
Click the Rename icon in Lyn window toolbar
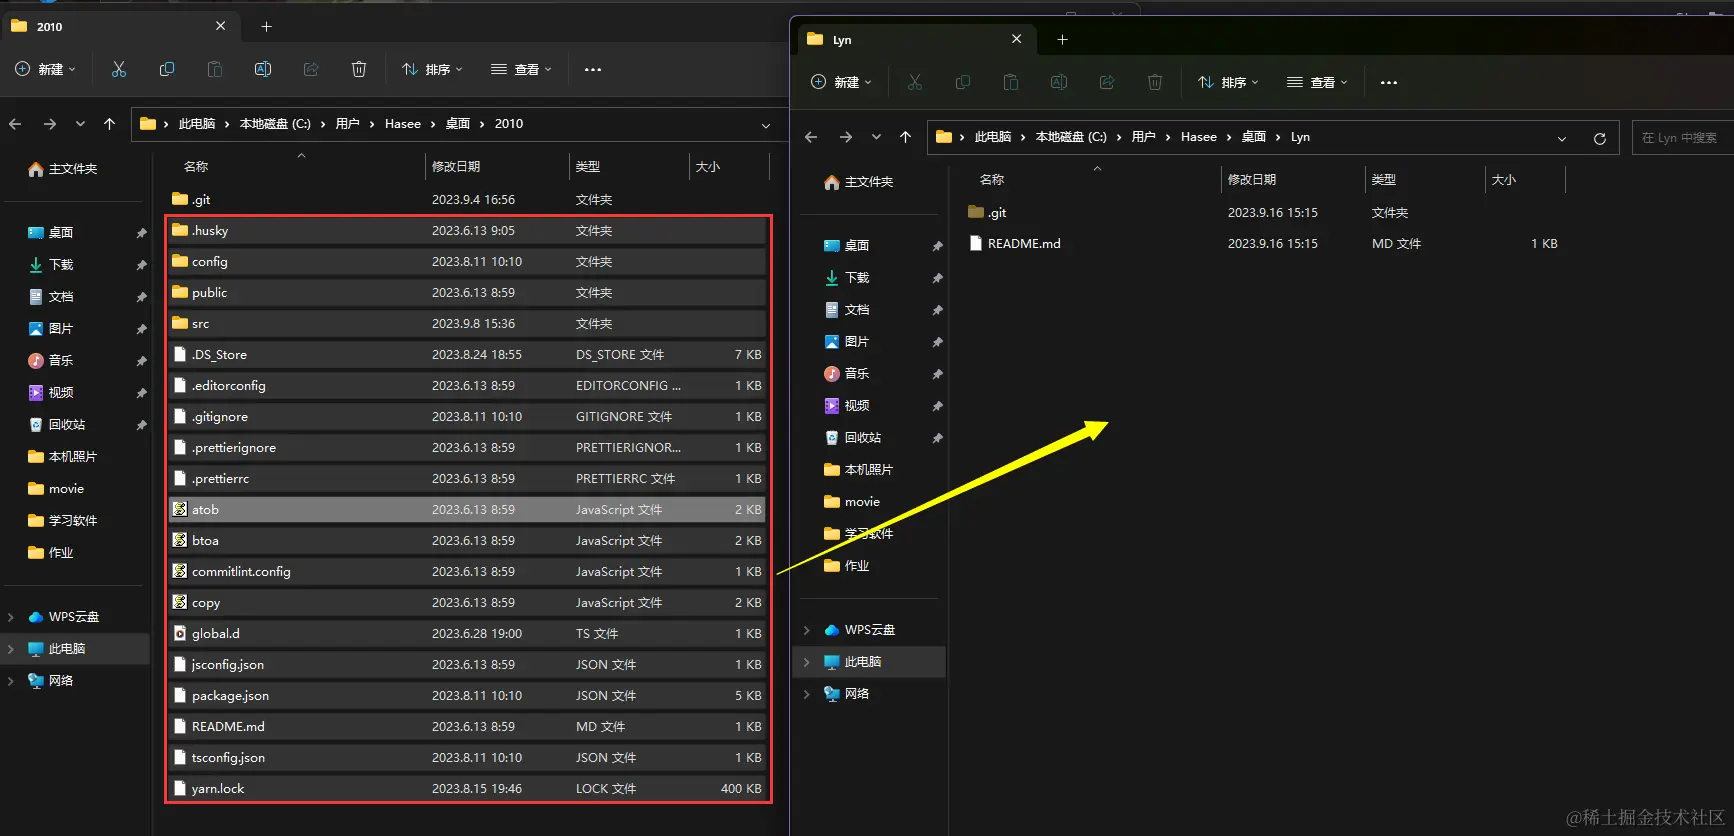[1059, 82]
